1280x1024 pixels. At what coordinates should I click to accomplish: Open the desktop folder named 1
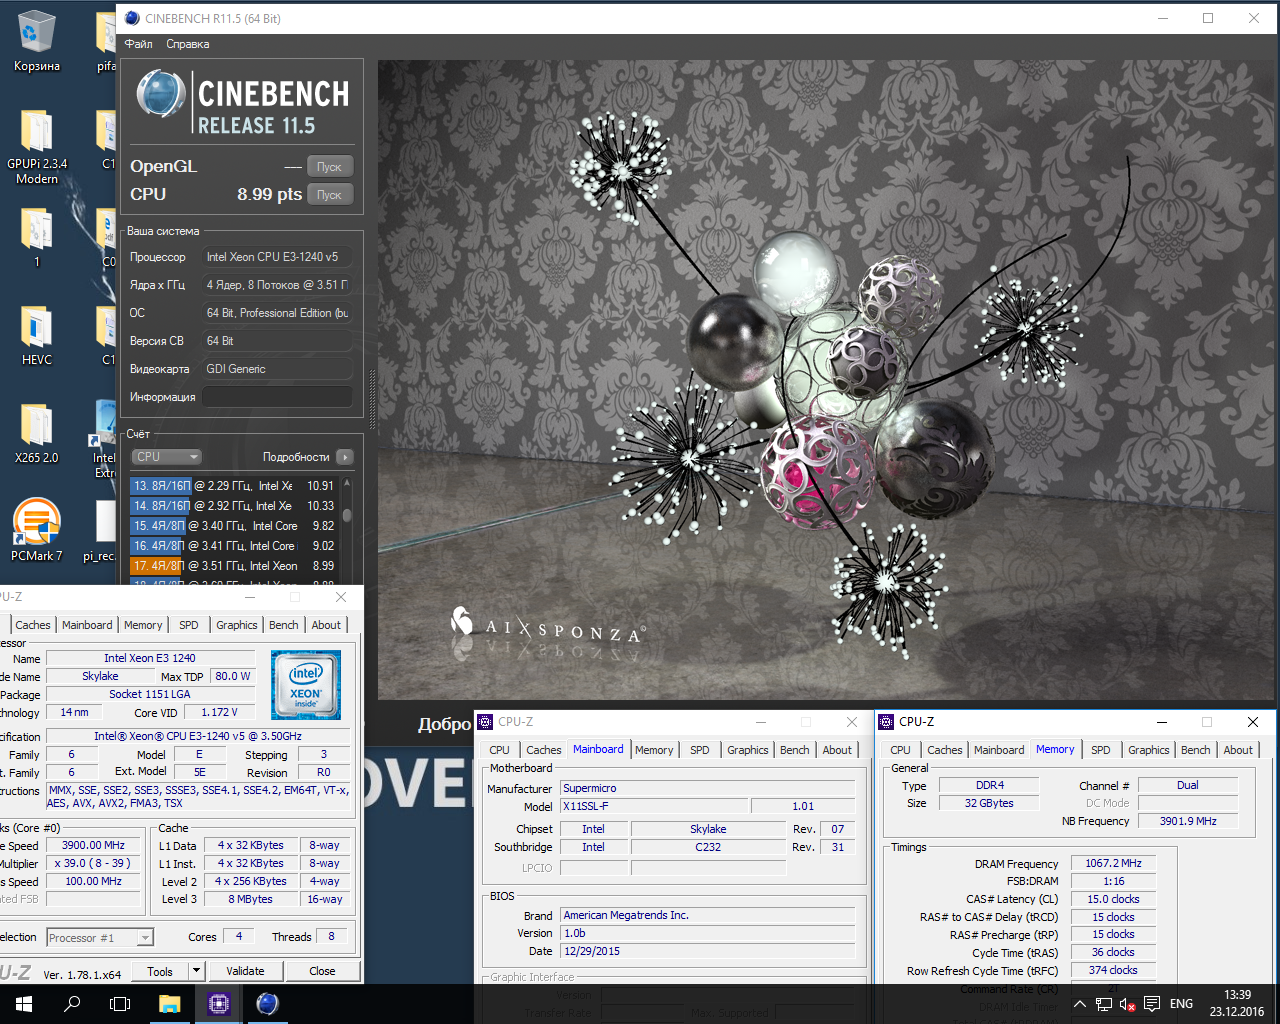(36, 238)
